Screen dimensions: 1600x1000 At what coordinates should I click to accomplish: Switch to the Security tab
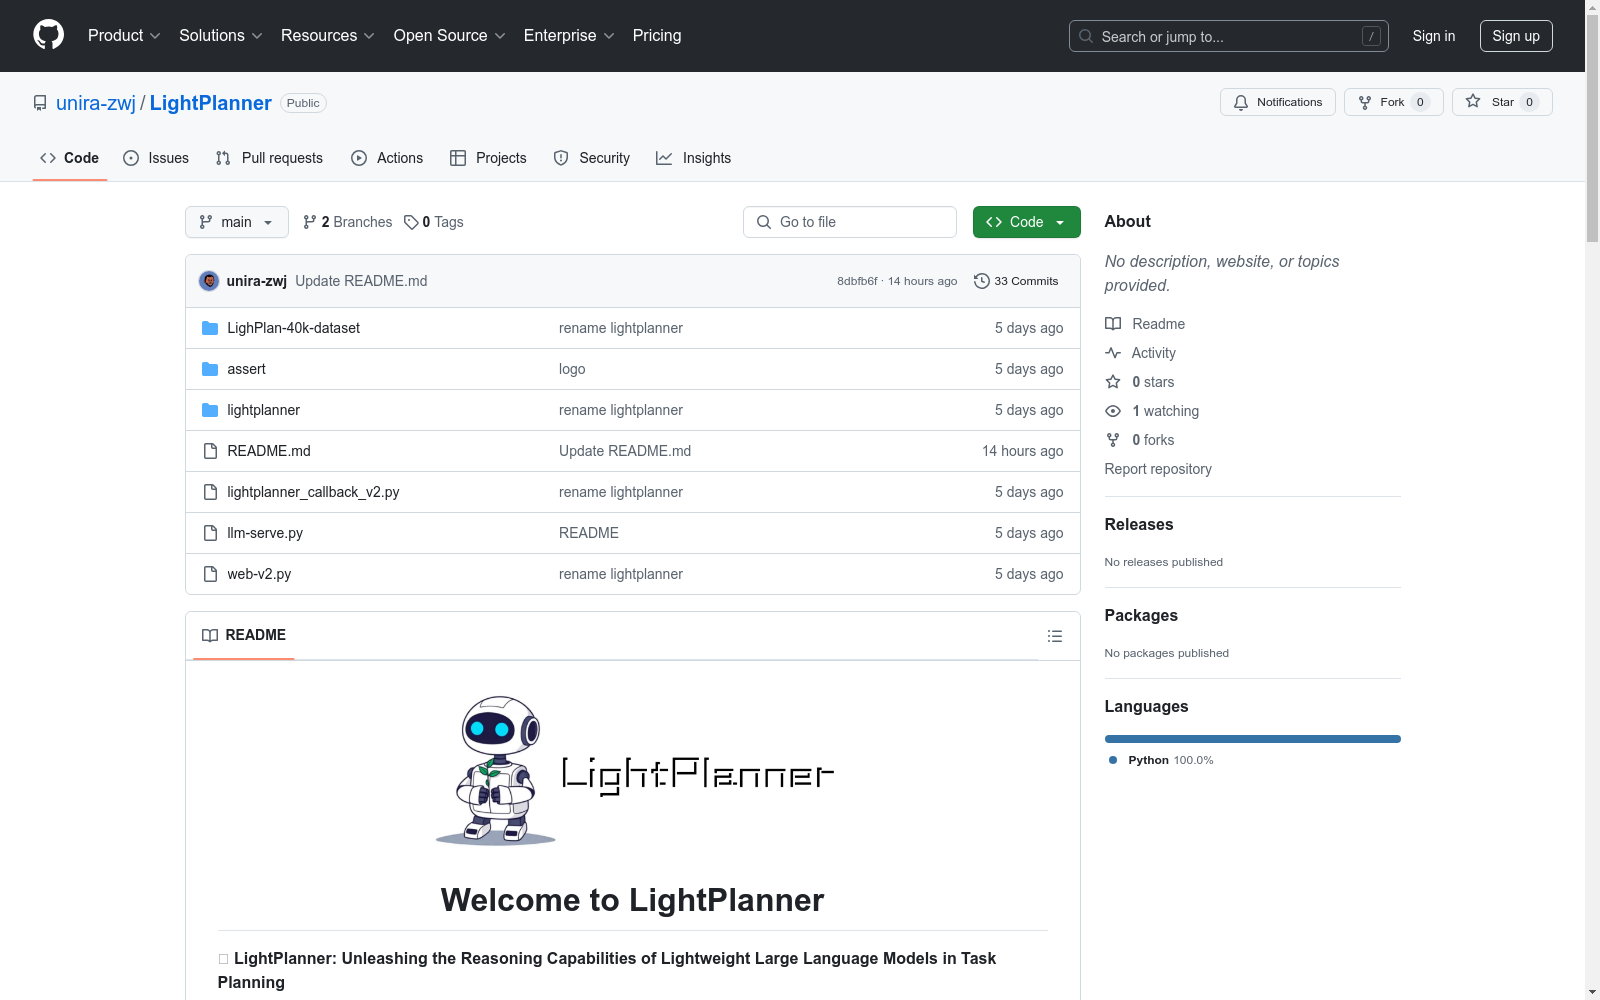point(592,158)
